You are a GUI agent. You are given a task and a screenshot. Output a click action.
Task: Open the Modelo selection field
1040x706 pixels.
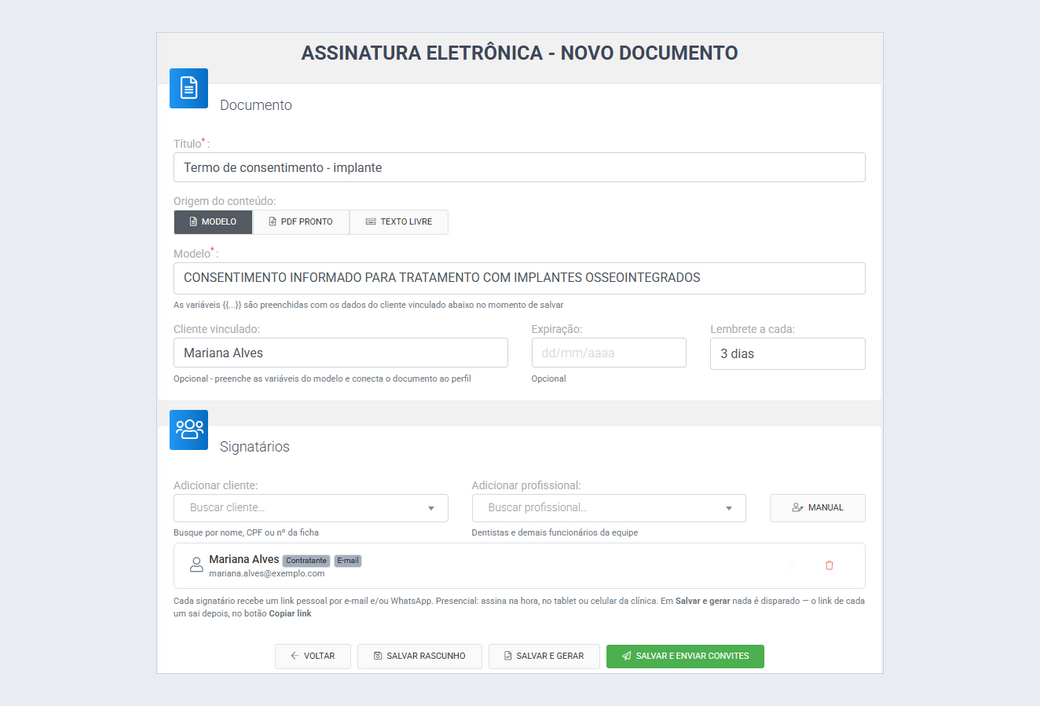coord(519,278)
